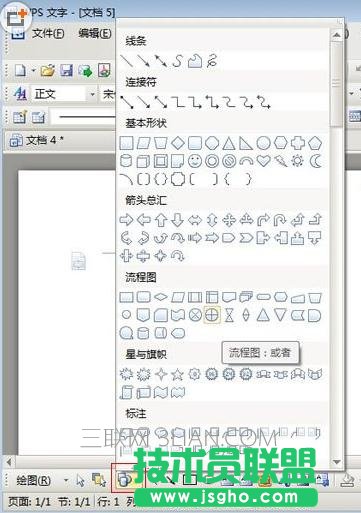Viewport: 361px width, 513px height.
Task: Select the double arrow line shape
Action: click(161, 61)
